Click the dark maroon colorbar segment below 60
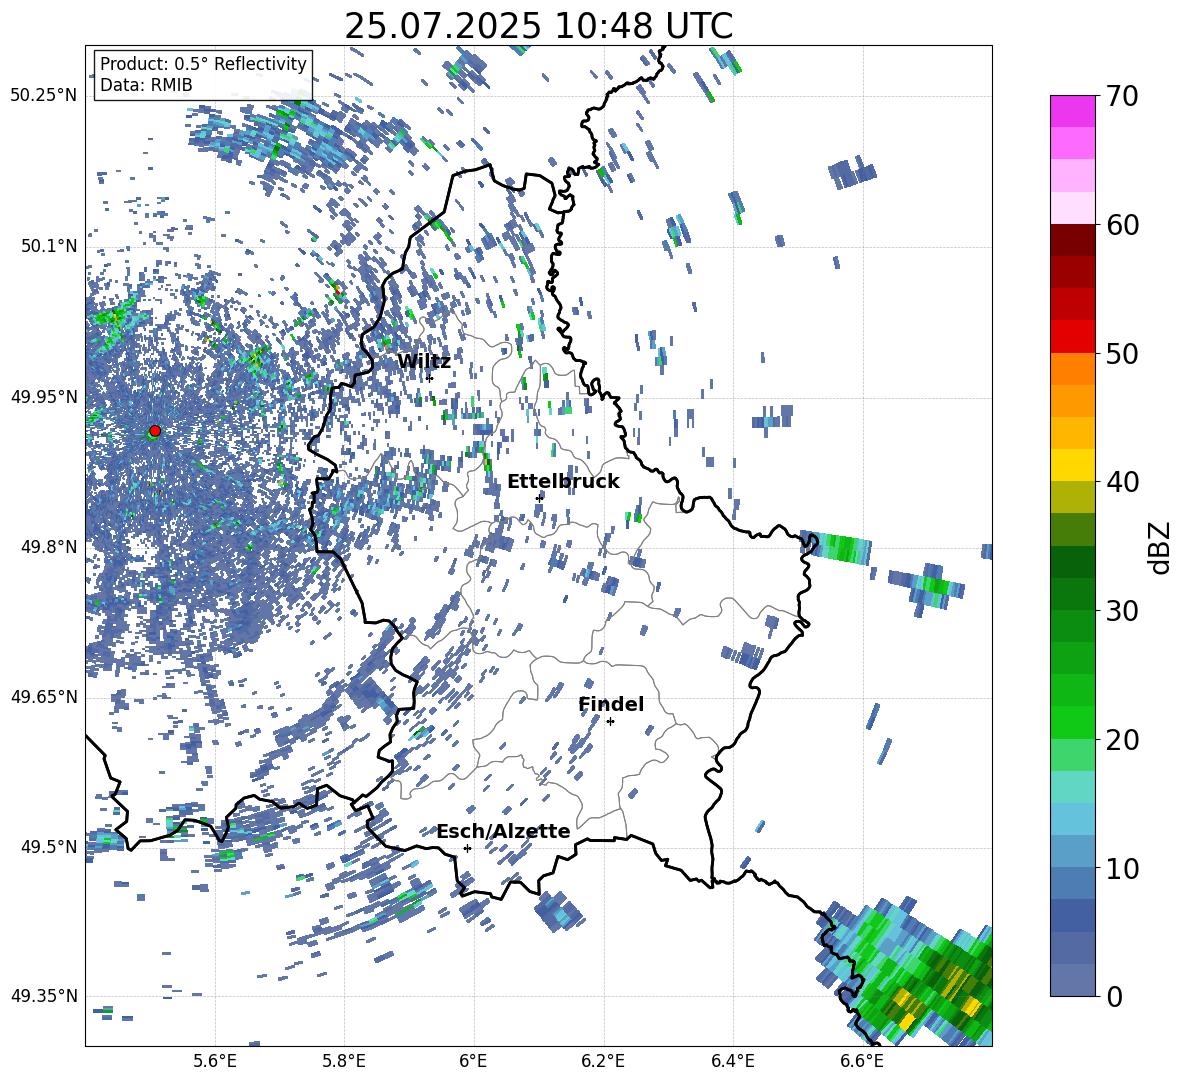 [x=1072, y=240]
